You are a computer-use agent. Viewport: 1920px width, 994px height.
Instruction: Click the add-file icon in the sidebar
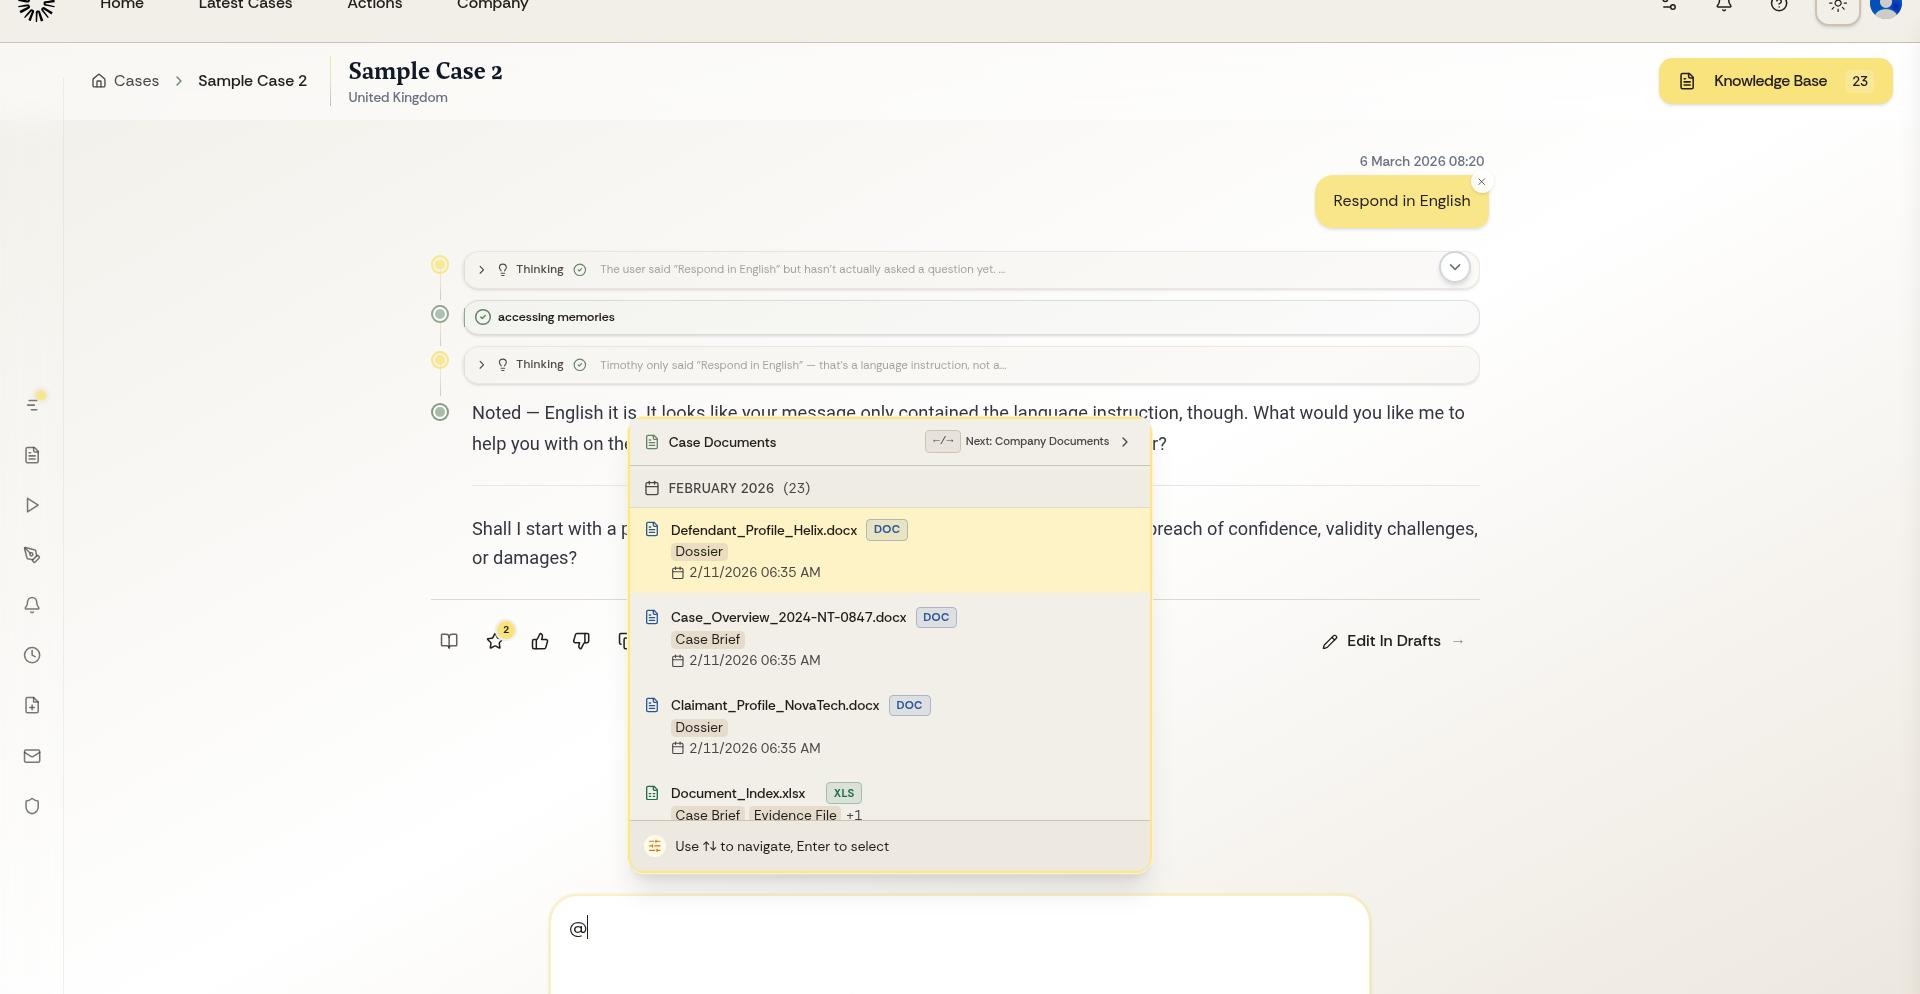click(32, 705)
